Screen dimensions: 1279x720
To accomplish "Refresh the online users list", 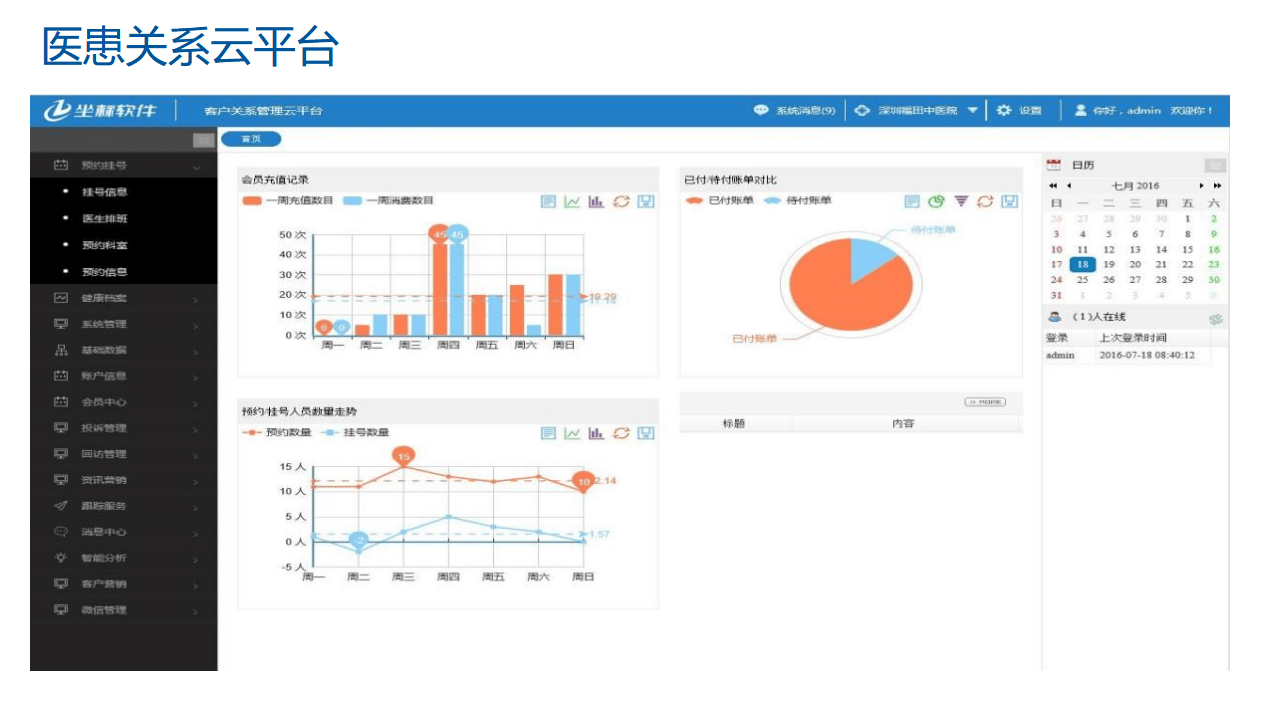I will tap(1216, 319).
